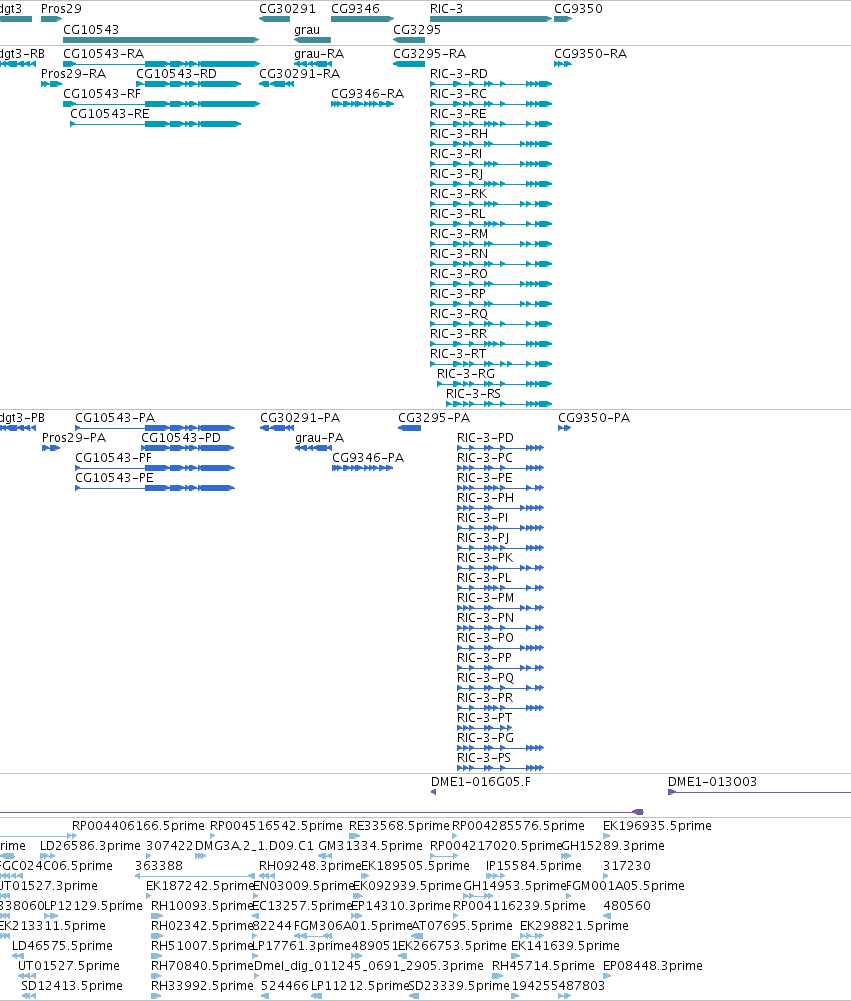This screenshot has width=851, height=1001.
Task: Select transcript CG9346-RA
Action: point(368,94)
